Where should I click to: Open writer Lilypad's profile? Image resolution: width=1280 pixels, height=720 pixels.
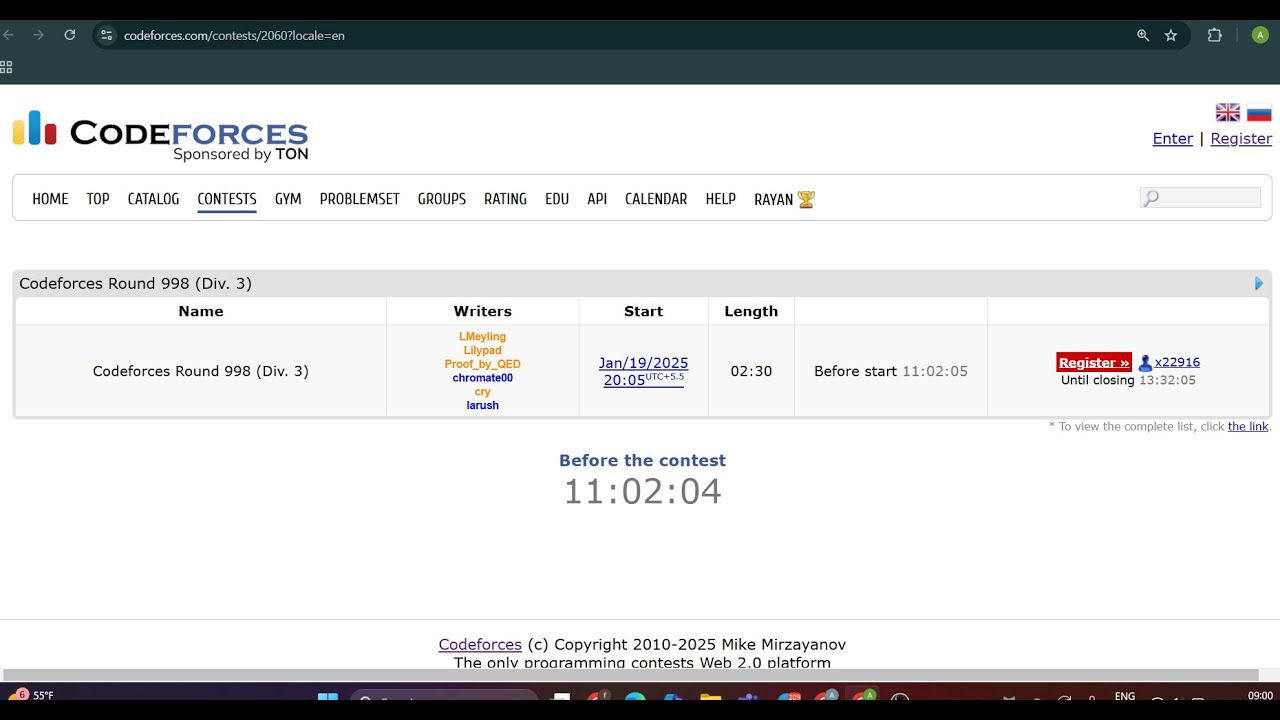coord(482,351)
